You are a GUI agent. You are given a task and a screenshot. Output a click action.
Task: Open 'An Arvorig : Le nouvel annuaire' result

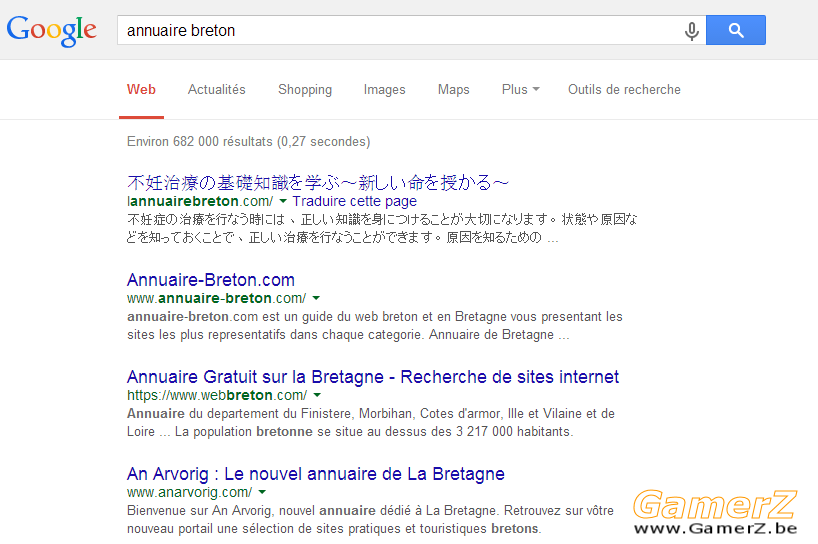(316, 474)
